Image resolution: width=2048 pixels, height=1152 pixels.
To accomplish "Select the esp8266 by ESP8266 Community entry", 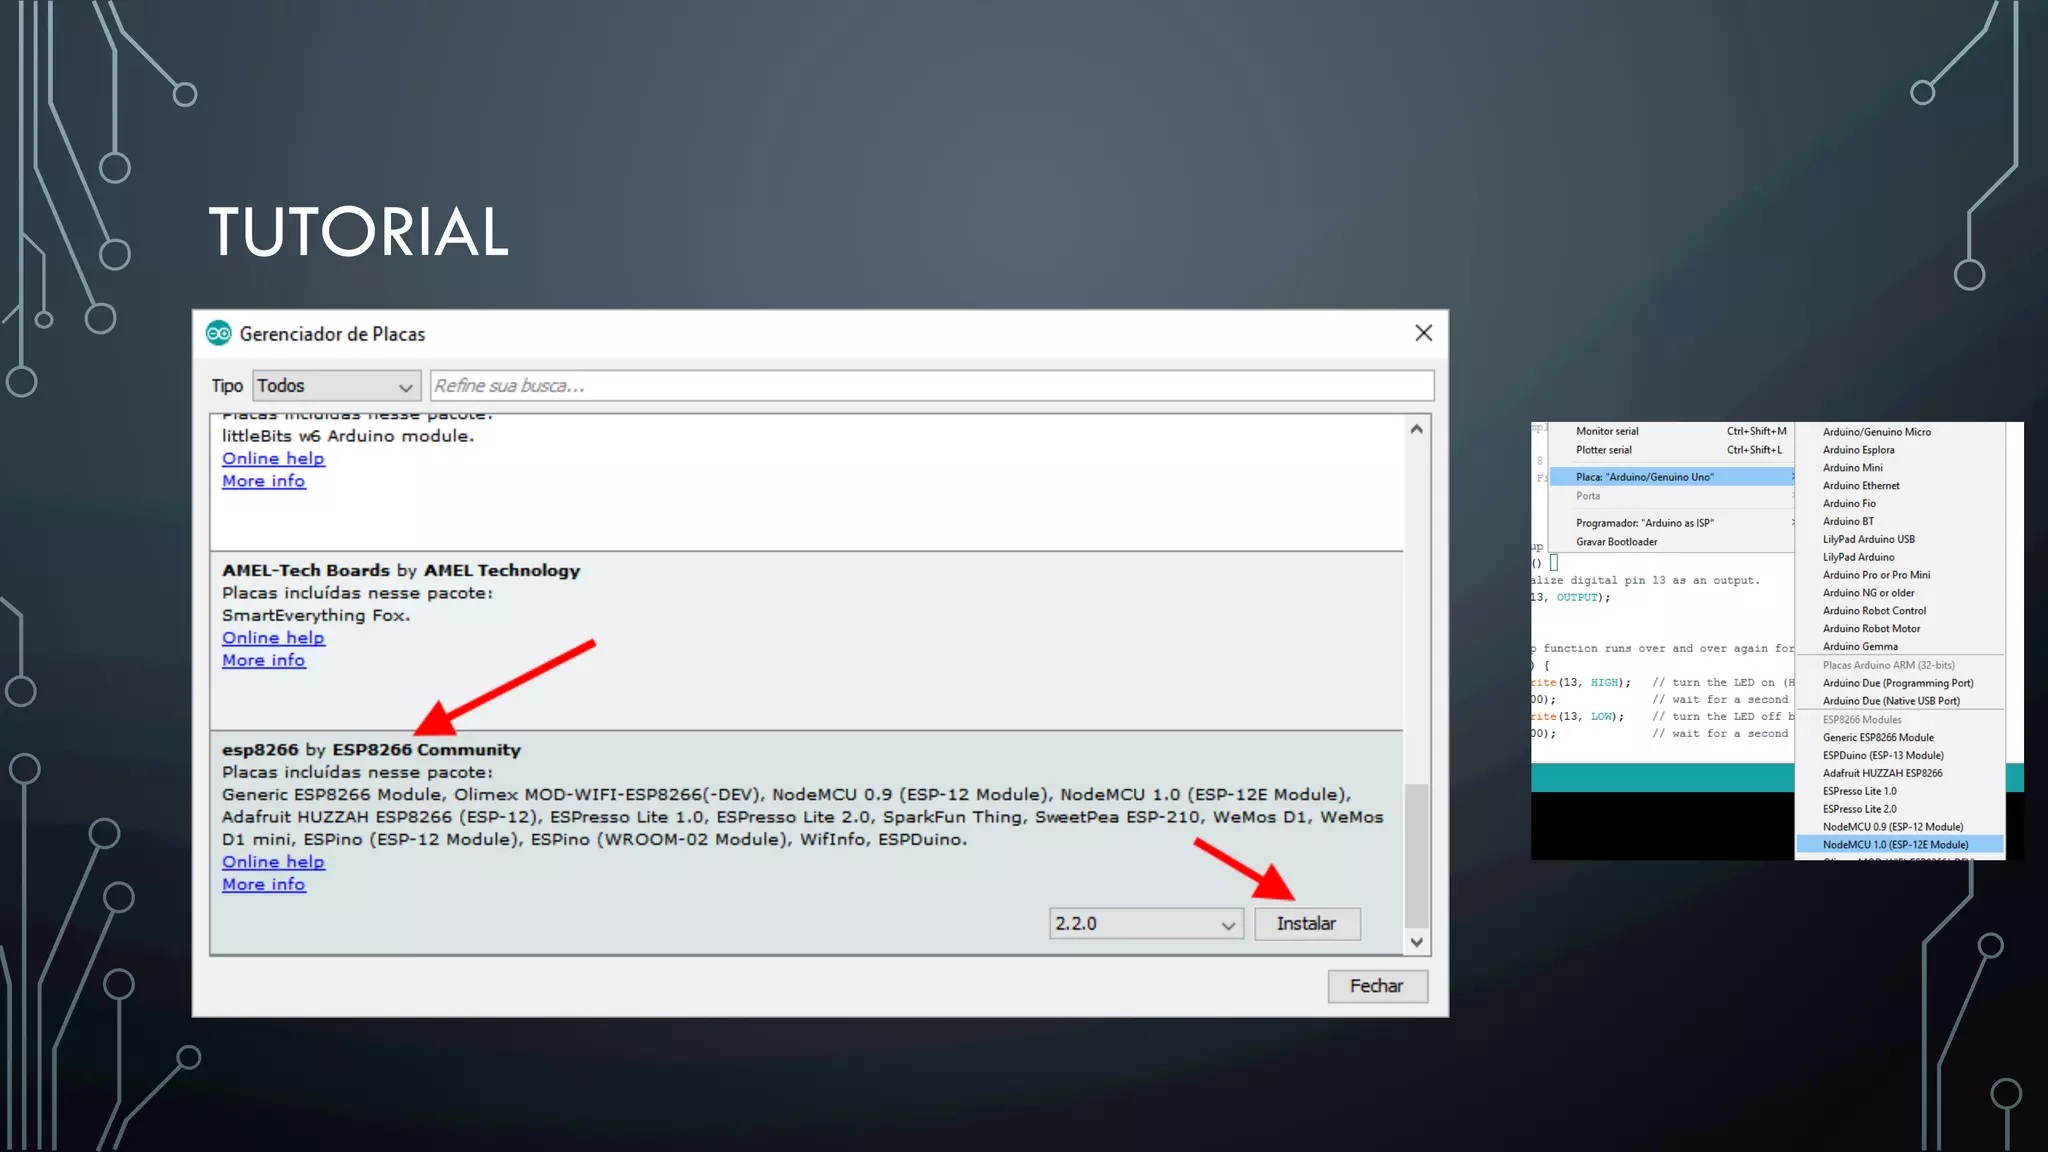I will [x=371, y=750].
